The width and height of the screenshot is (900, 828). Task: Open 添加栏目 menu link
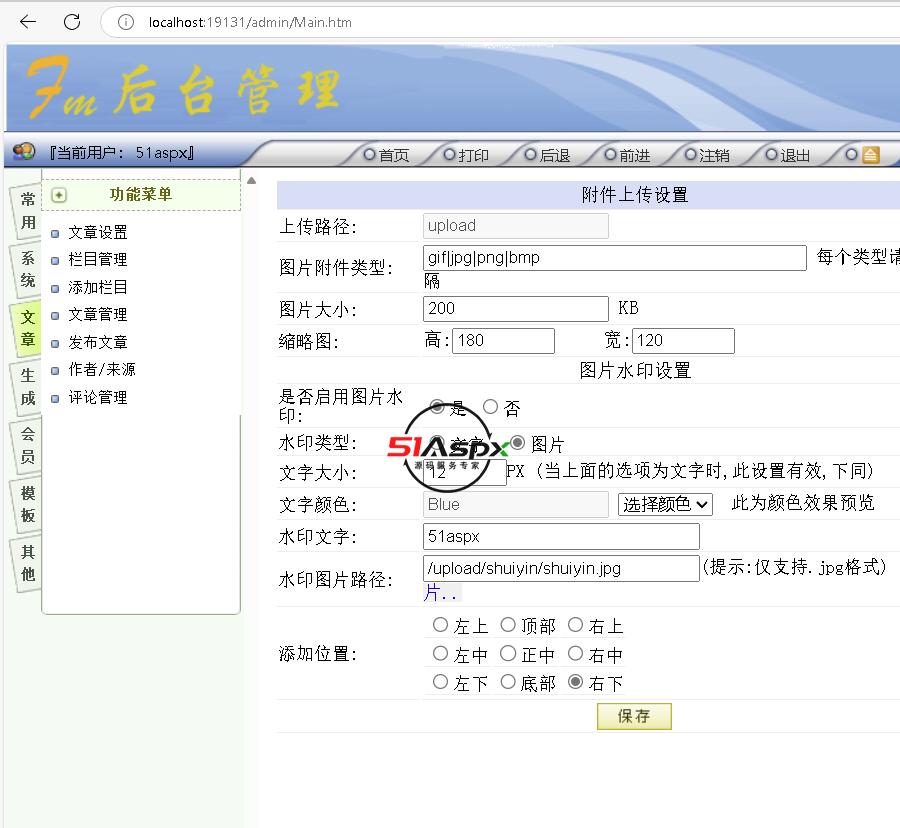click(x=98, y=287)
